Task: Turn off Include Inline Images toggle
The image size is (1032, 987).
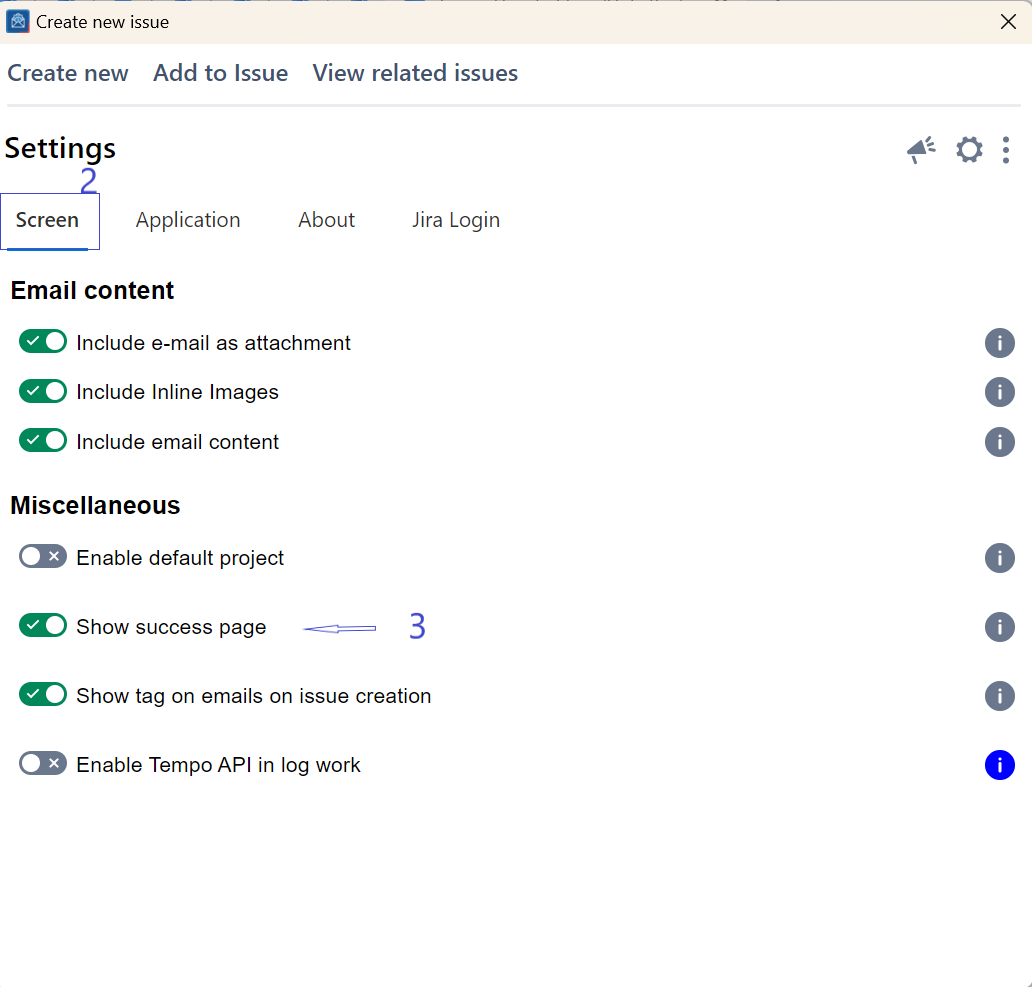Action: tap(43, 391)
